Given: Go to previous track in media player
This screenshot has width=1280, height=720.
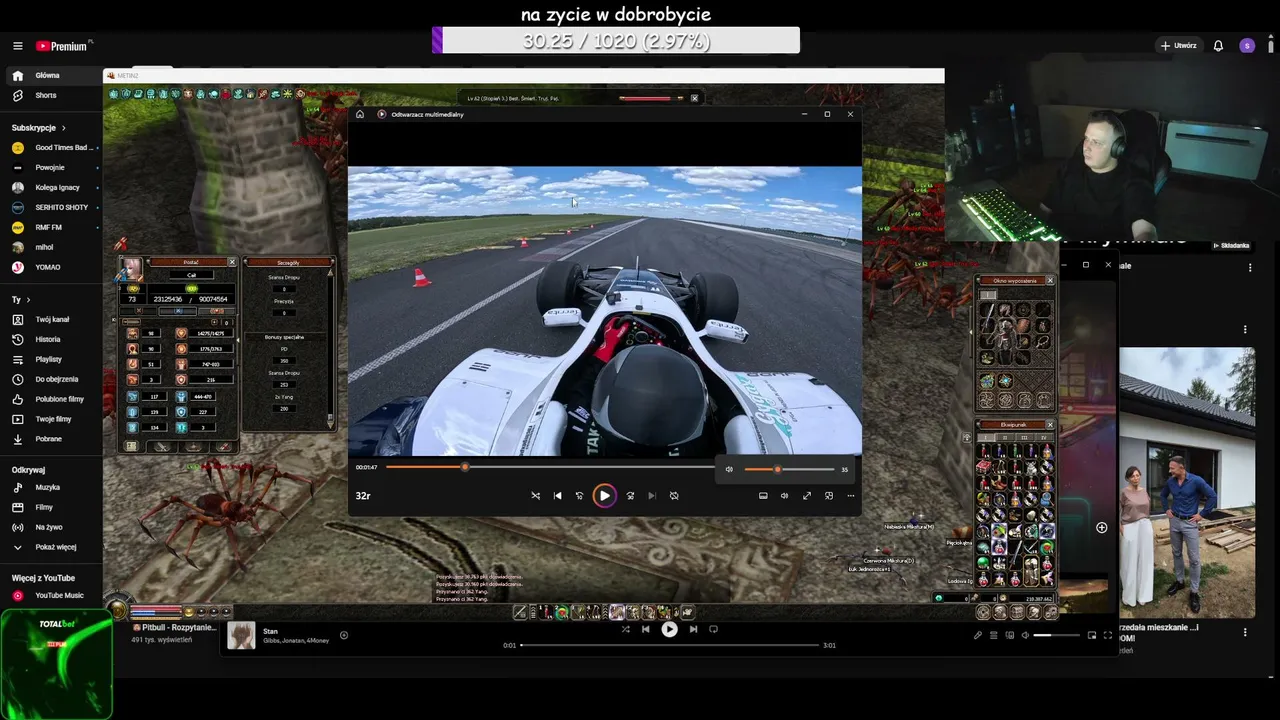Looking at the screenshot, I should [558, 495].
